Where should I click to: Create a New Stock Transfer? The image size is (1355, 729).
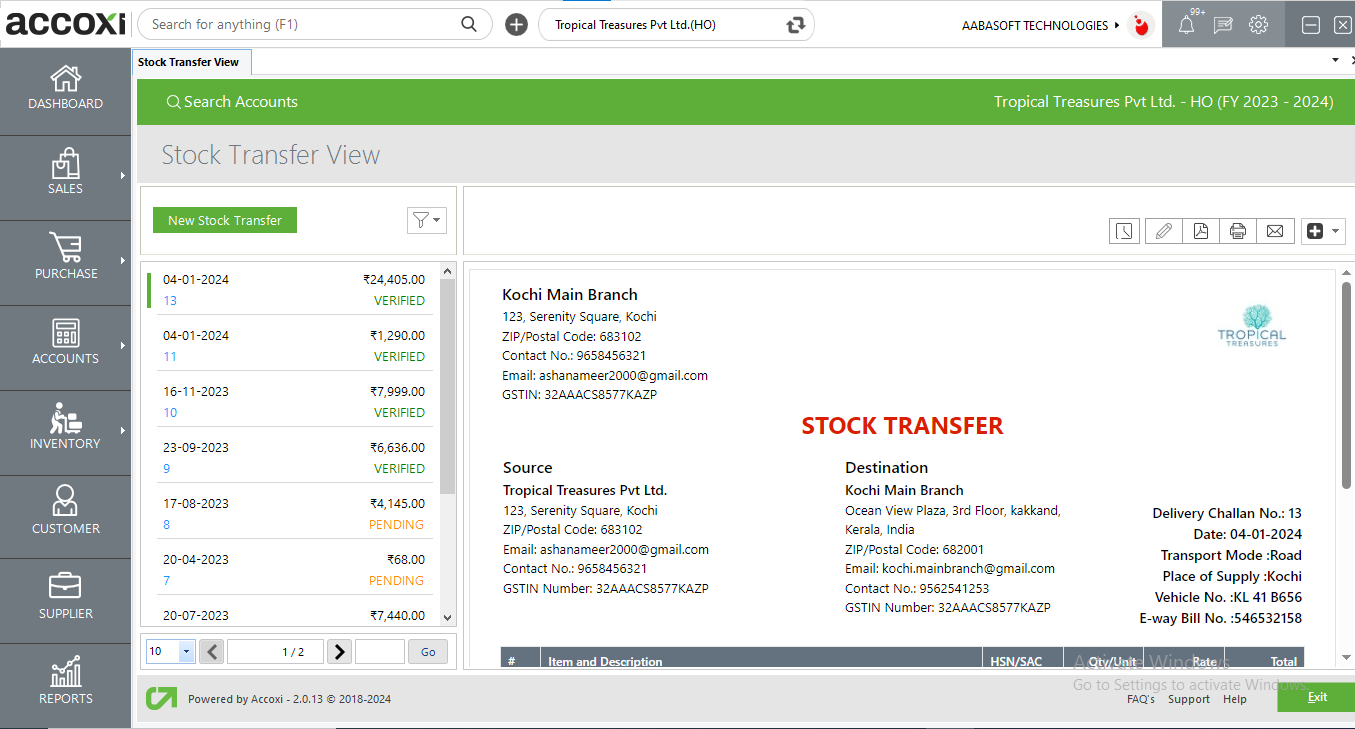coord(224,219)
